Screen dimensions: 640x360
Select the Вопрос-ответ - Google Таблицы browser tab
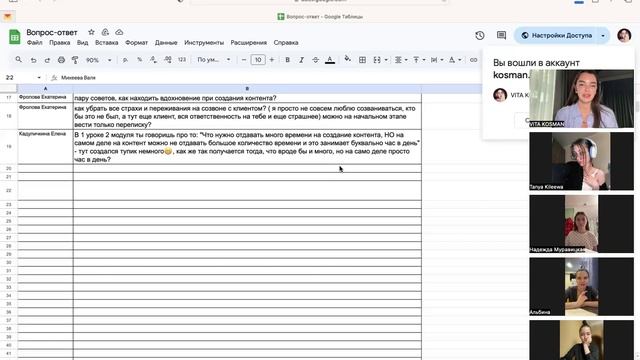320,17
